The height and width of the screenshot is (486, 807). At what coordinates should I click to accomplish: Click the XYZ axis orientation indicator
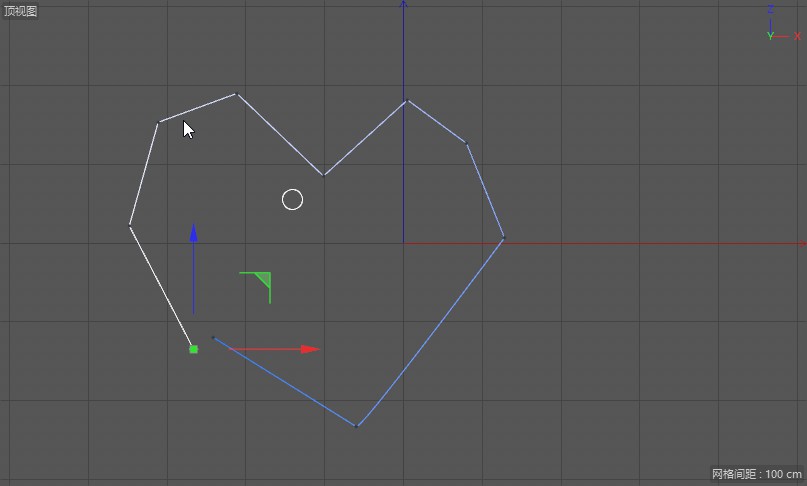click(x=782, y=25)
